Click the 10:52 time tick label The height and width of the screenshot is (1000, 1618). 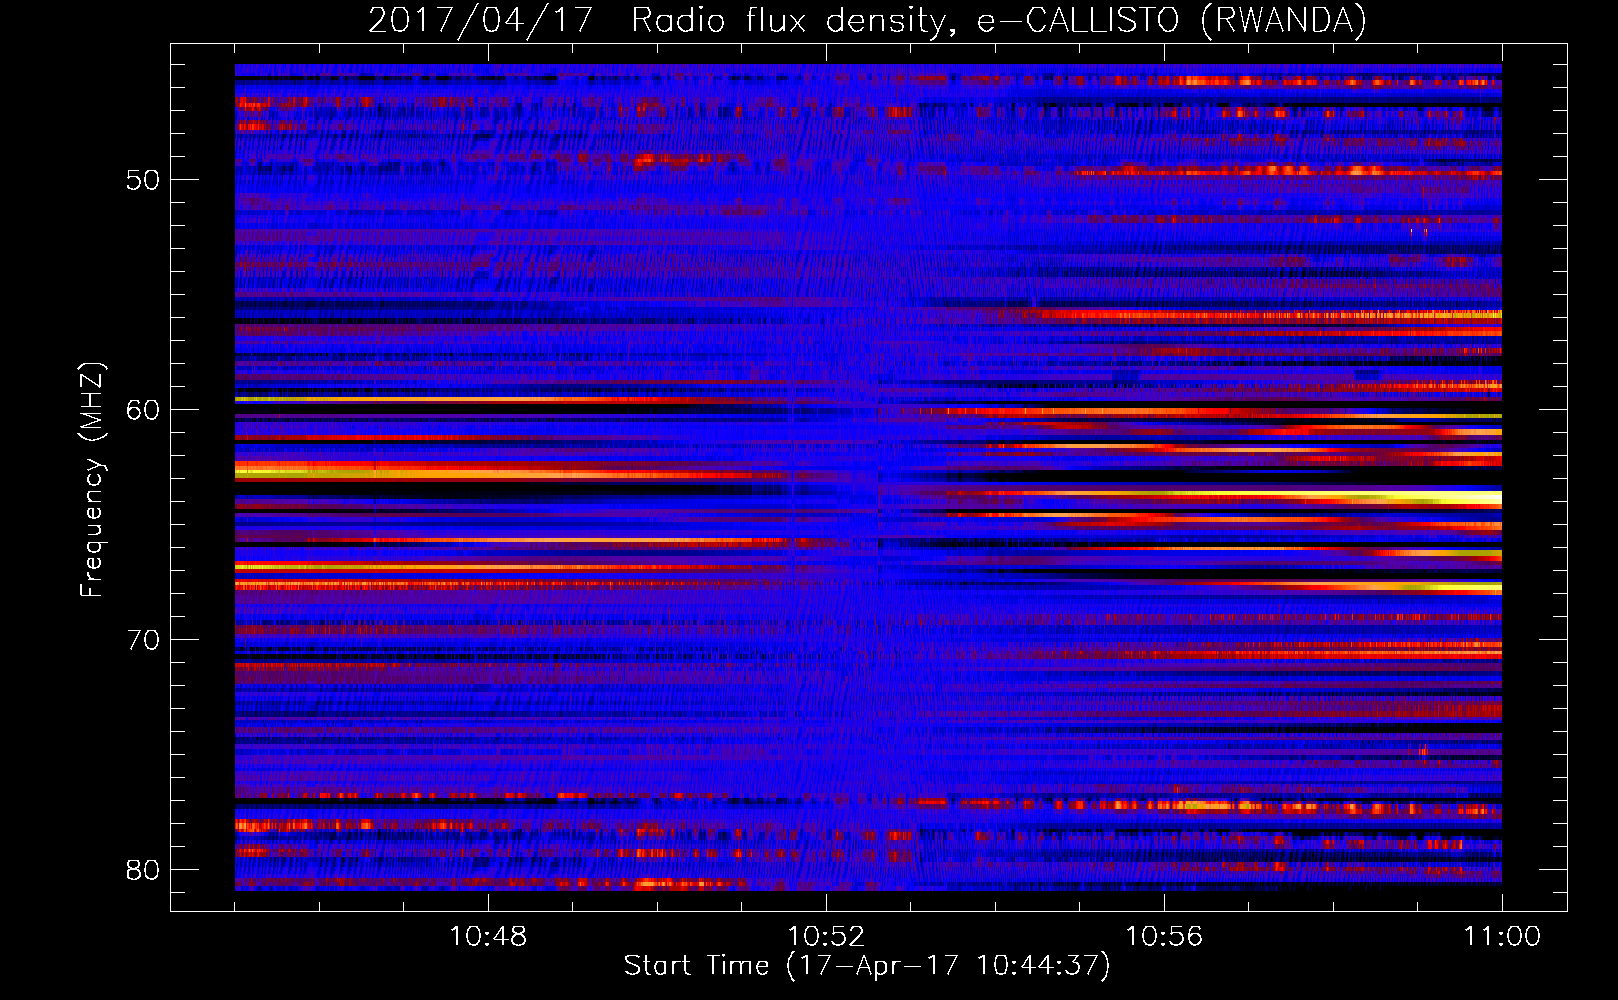[826, 937]
